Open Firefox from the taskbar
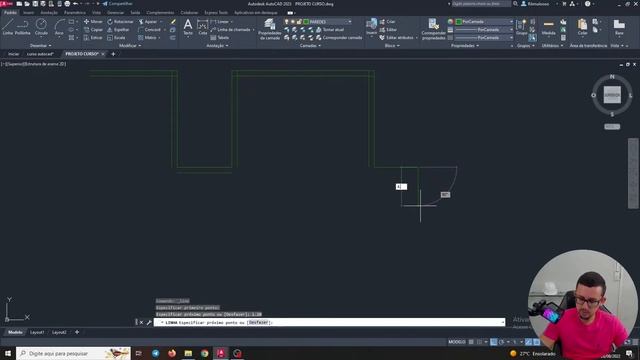640x360 pixels. pos(172,353)
